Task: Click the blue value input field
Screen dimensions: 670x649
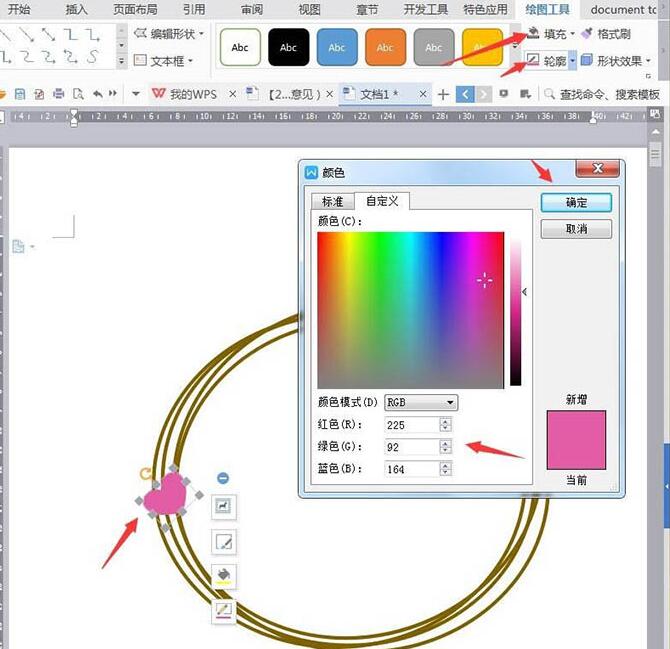Action: pyautogui.click(x=412, y=469)
